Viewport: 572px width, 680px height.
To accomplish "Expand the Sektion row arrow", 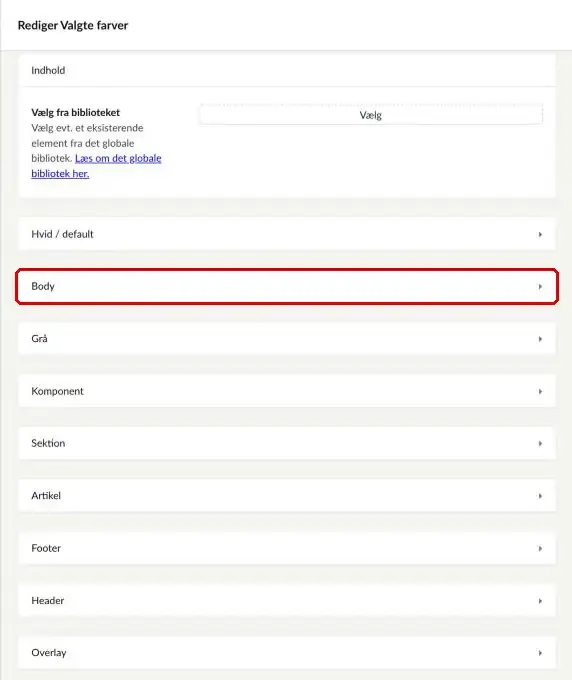I will tap(540, 444).
